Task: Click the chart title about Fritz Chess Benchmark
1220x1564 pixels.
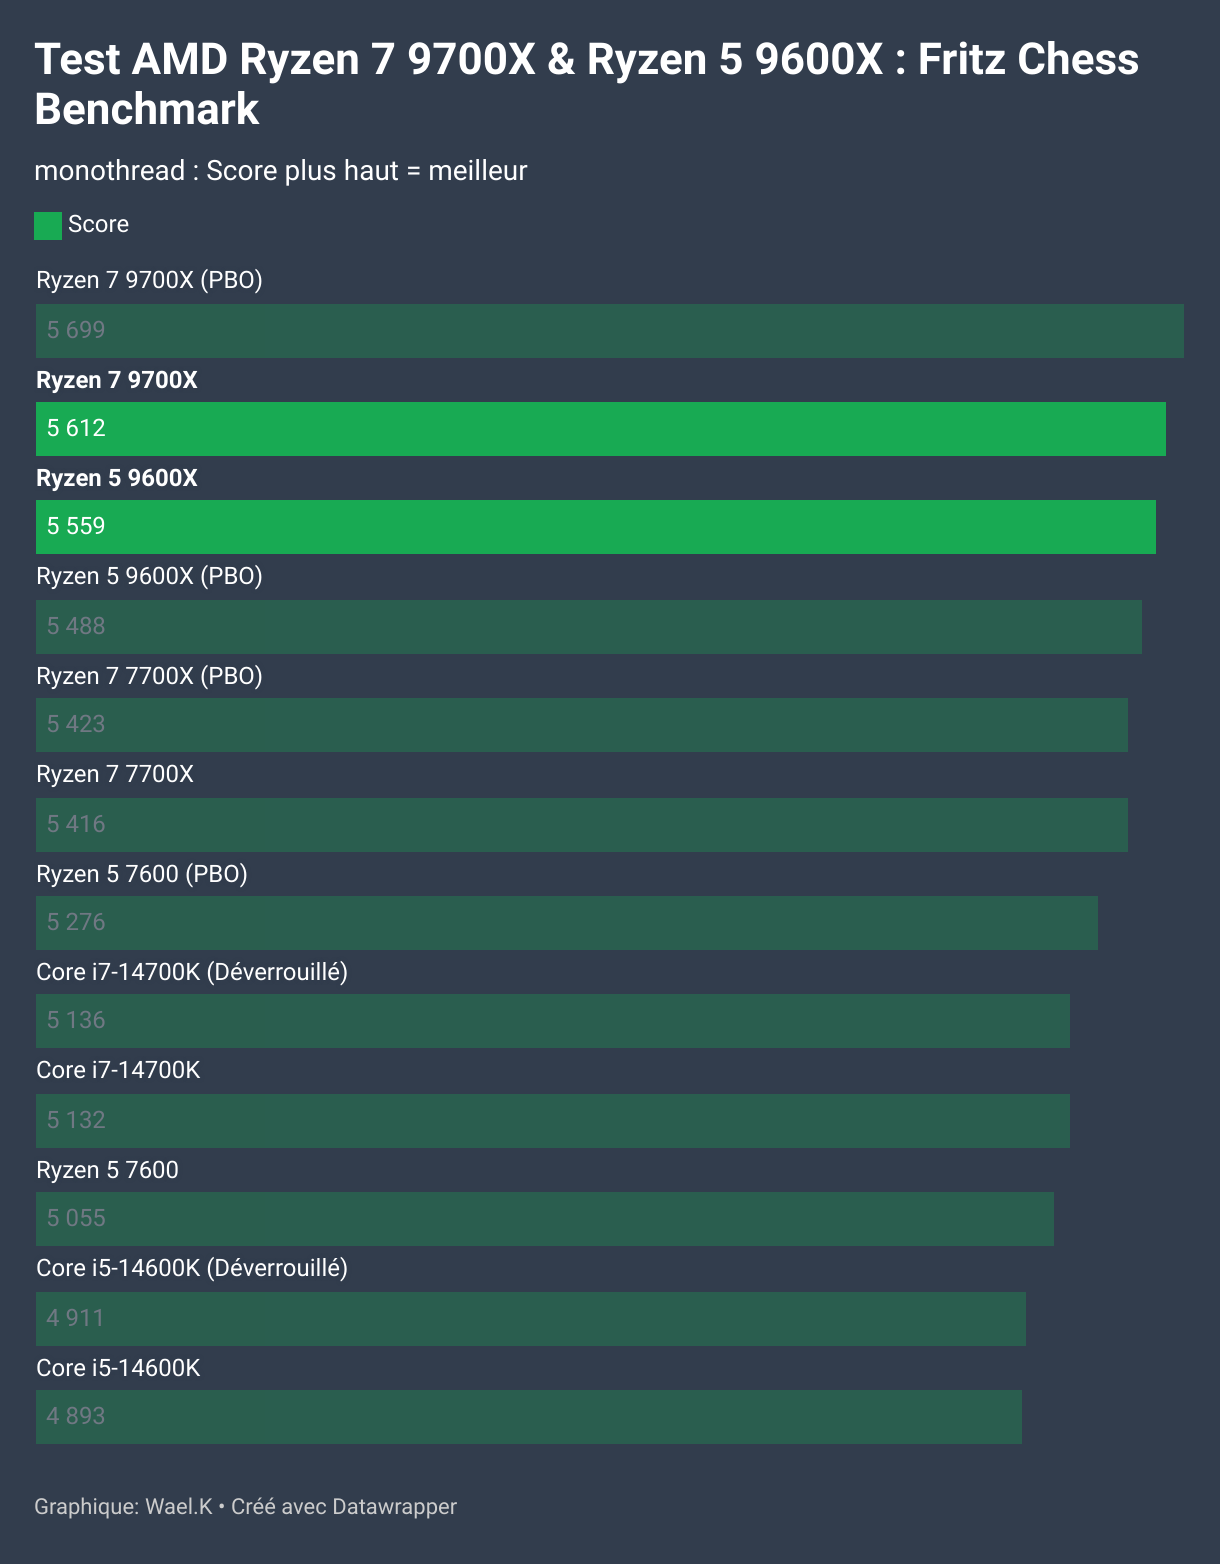Action: (586, 84)
